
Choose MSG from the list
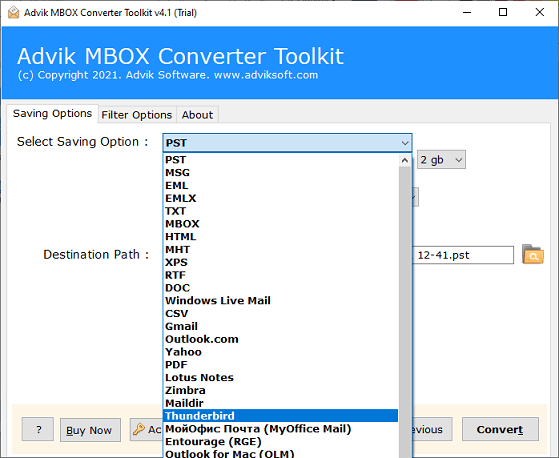281,173
